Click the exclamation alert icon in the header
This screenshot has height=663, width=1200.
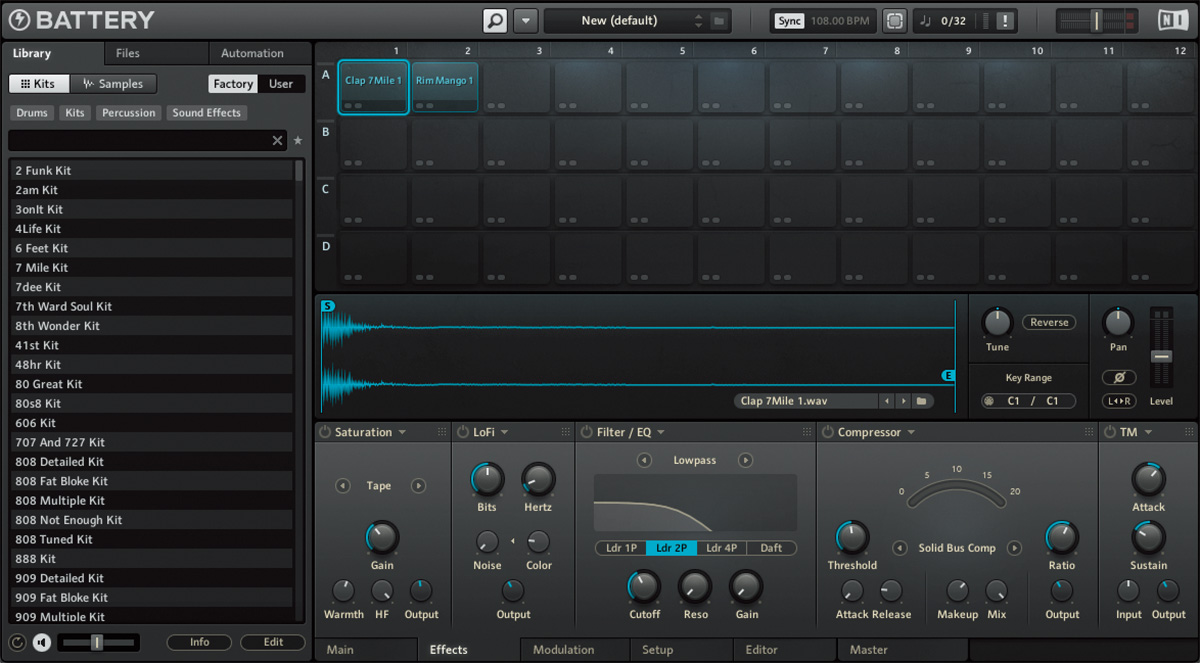tap(1005, 21)
